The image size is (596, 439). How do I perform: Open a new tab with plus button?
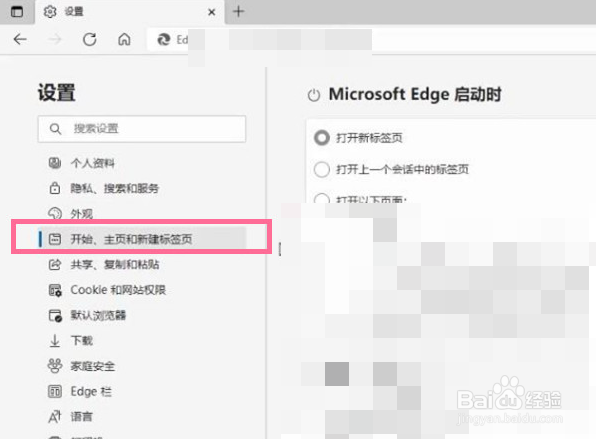point(238,11)
